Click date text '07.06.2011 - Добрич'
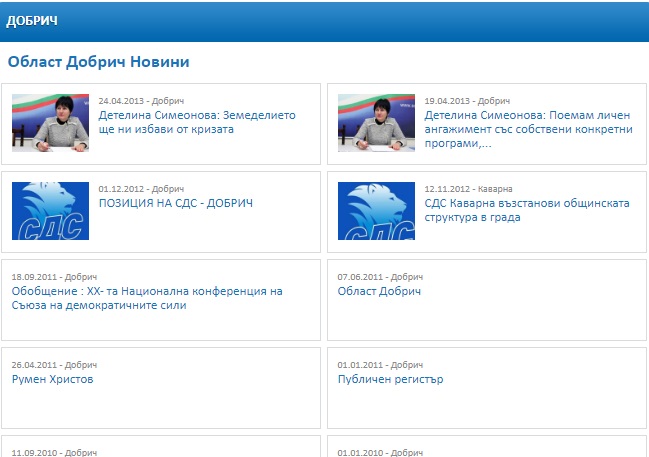Viewport: 649px width, 457px height. [380, 277]
